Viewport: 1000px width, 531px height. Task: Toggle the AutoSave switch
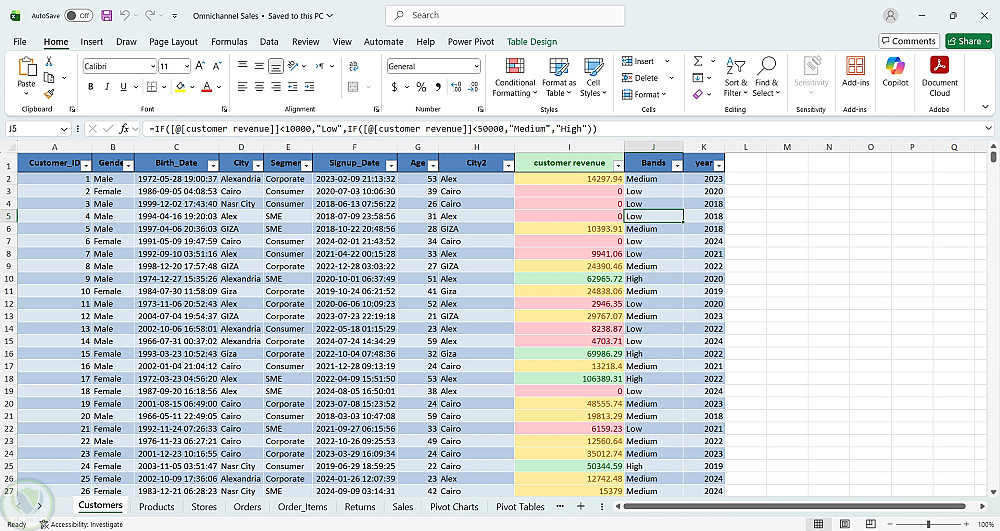coord(78,16)
